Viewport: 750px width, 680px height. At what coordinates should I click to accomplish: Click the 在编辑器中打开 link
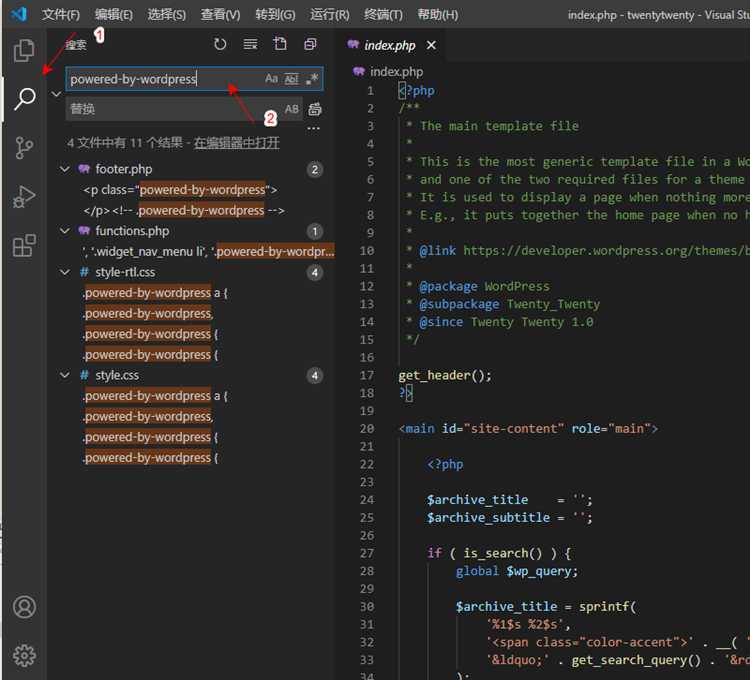coord(237,143)
